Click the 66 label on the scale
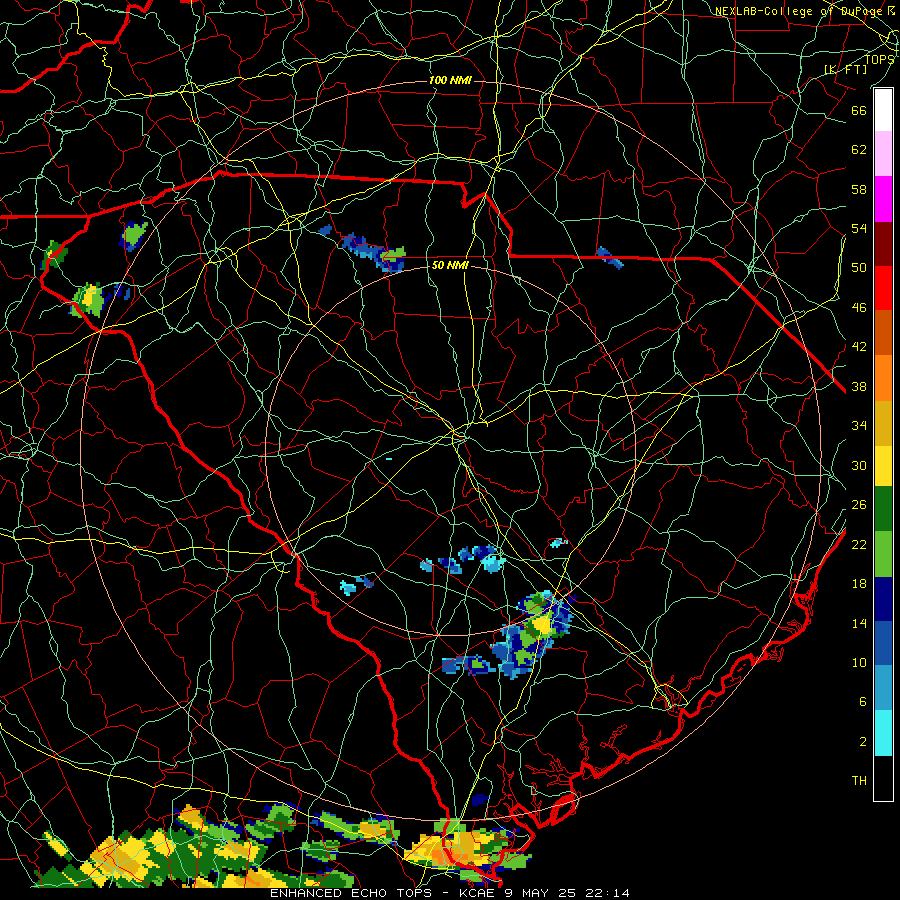Screen dimensions: 900x900 tap(859, 110)
